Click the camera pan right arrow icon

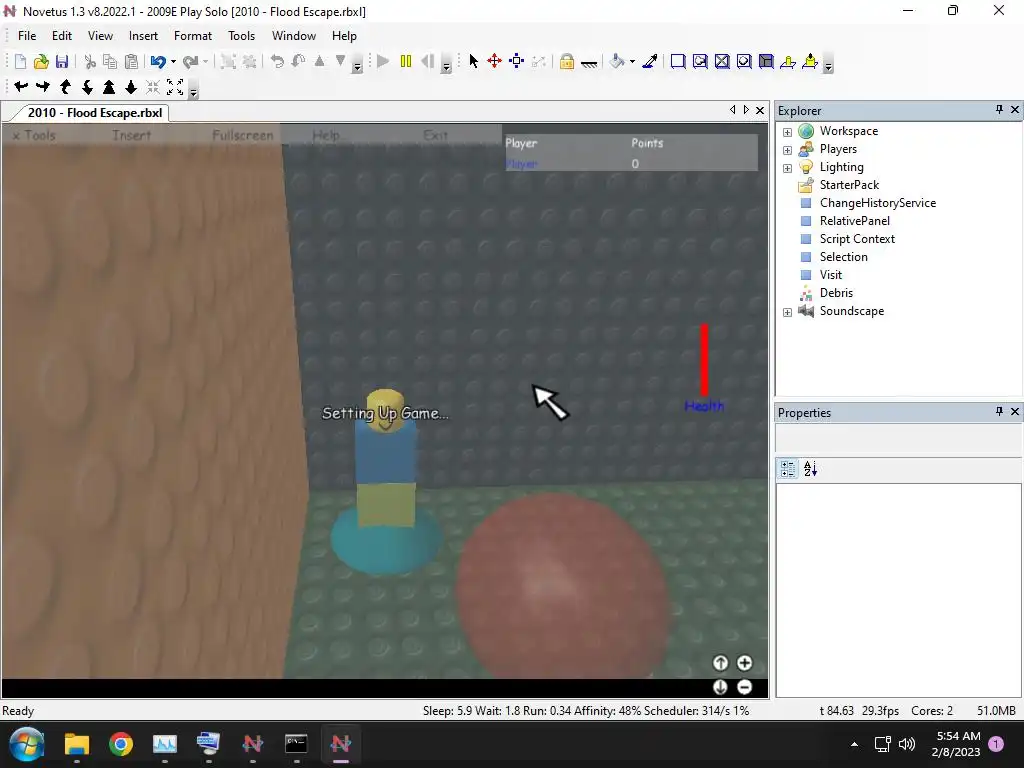click(x=43, y=86)
